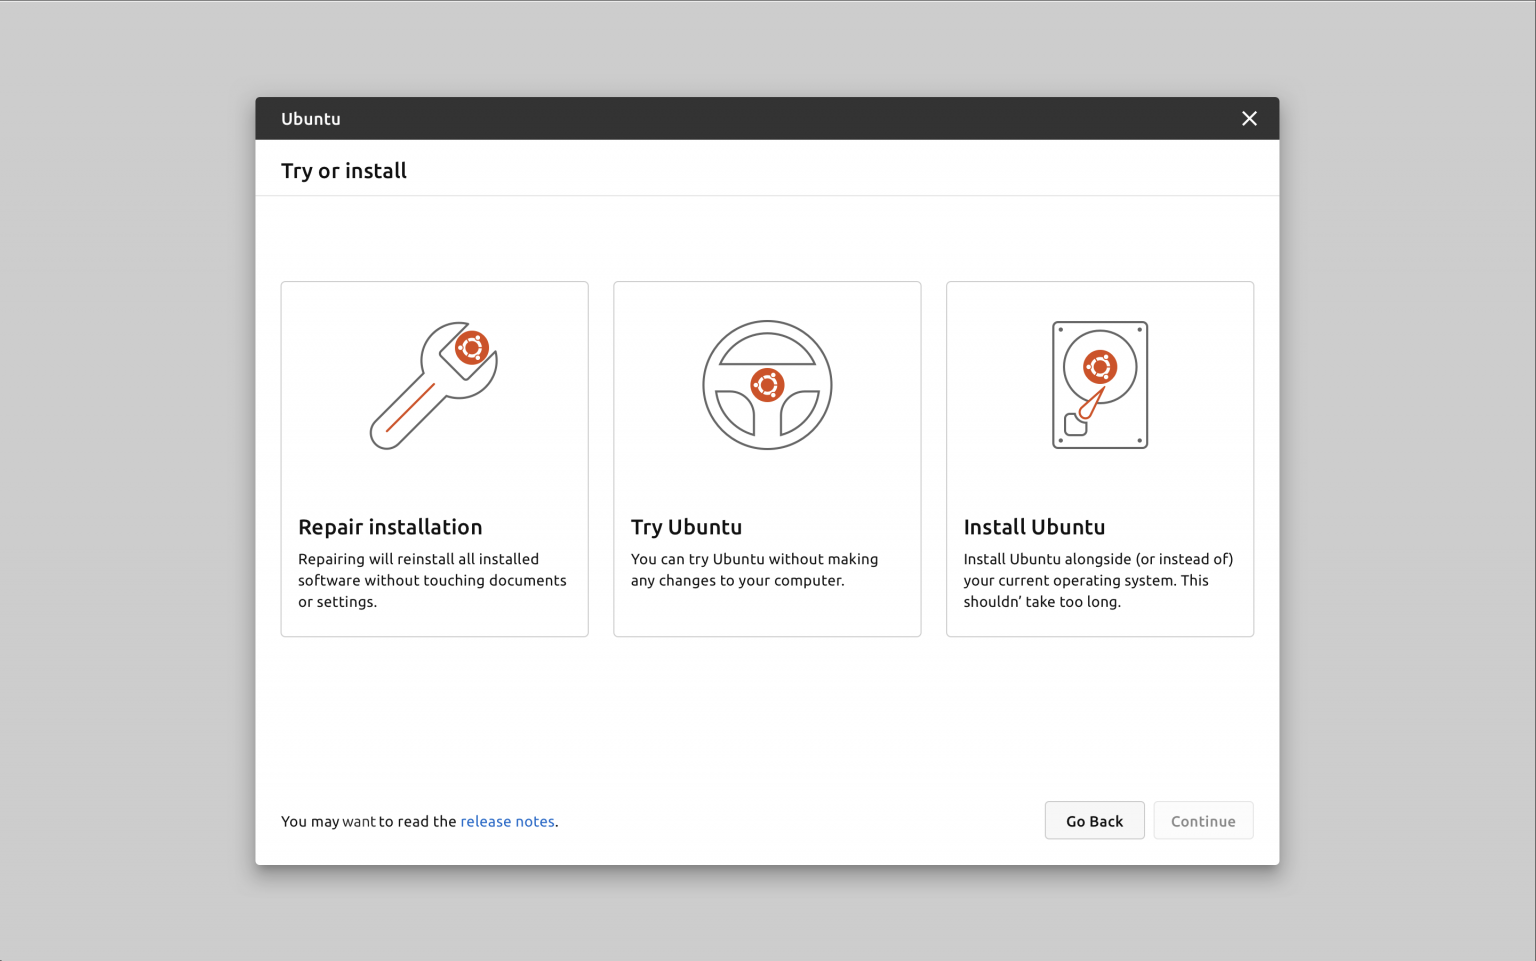
Task: Click the text 'You can try Ubuntu without making'
Action: (754, 559)
